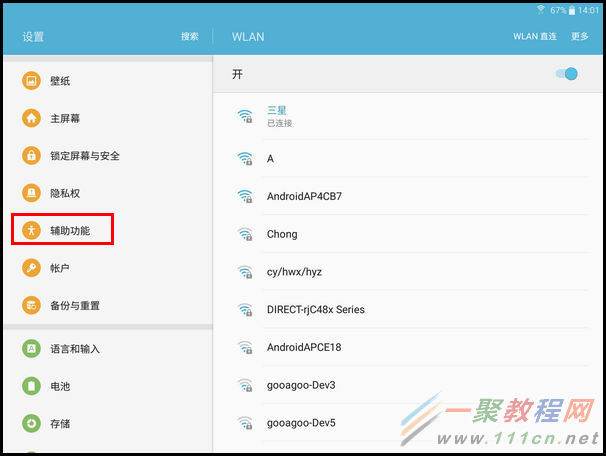Select 锁定屏幕与安全 entry

[x=108, y=156]
